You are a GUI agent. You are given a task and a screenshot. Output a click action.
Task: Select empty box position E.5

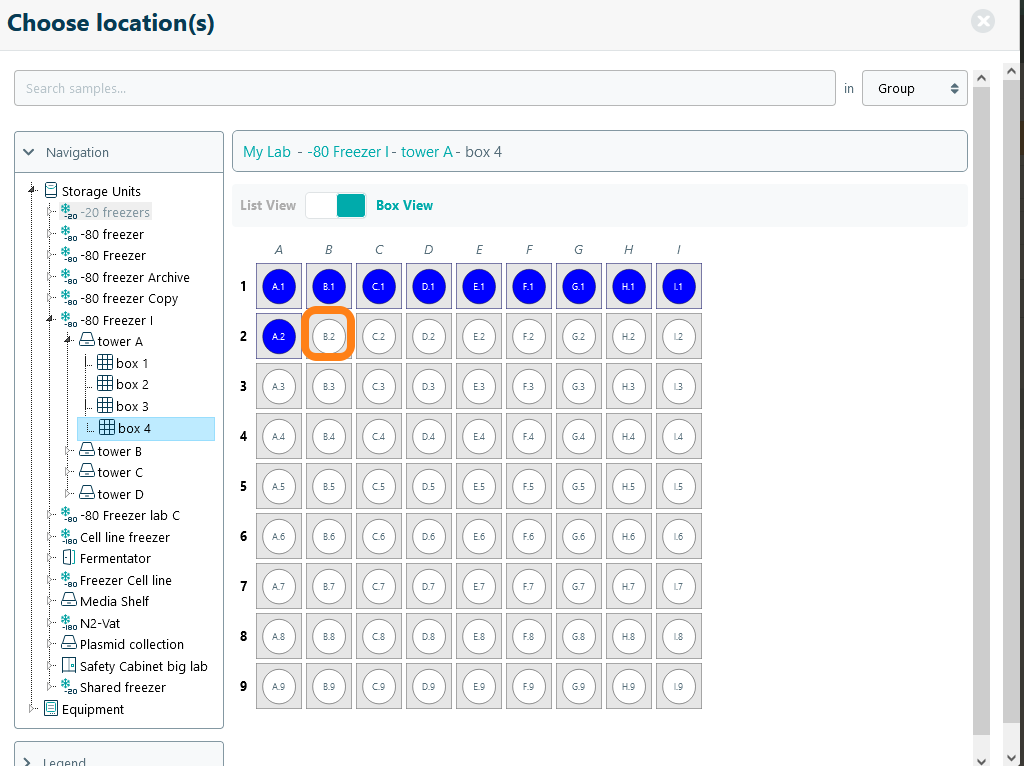479,487
